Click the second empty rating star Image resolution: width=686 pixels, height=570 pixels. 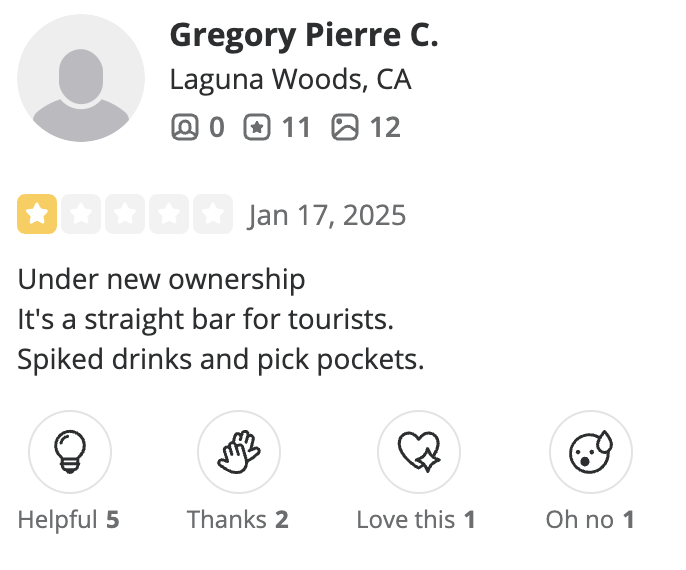pos(81,214)
